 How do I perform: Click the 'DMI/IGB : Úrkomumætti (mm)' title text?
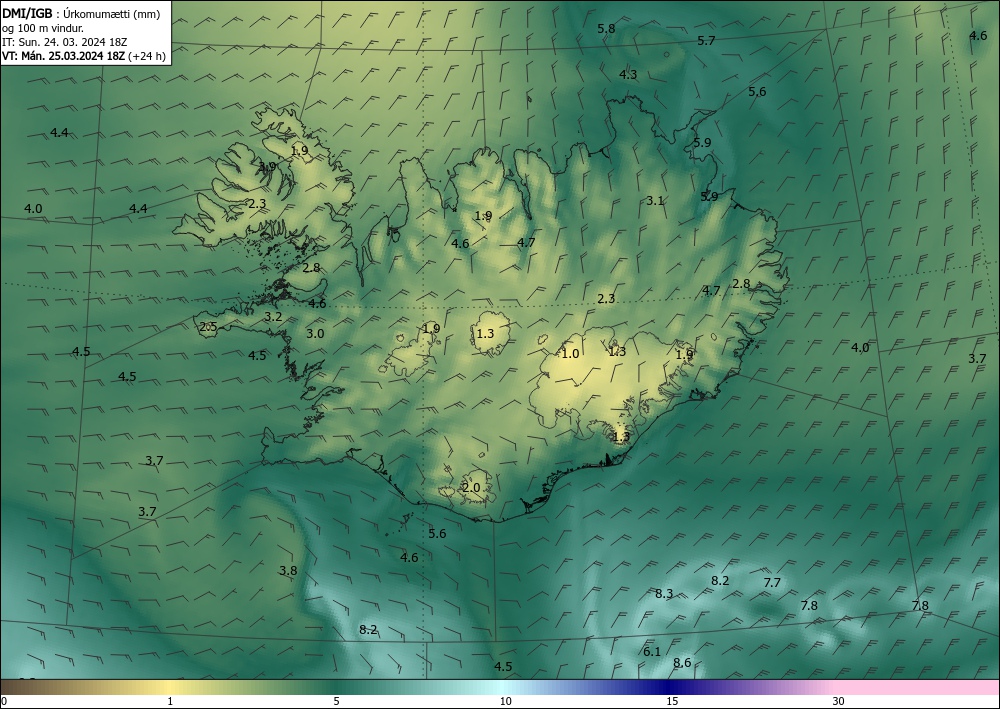tap(81, 13)
